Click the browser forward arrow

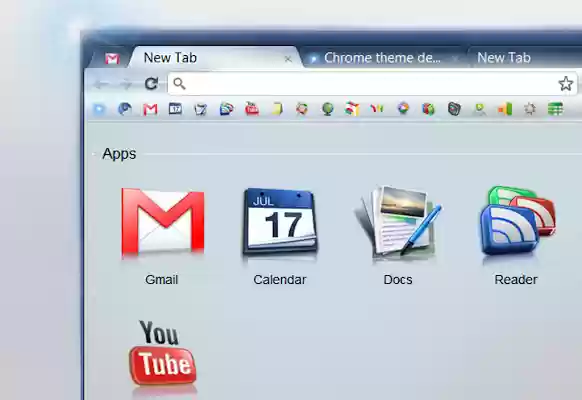[127, 84]
